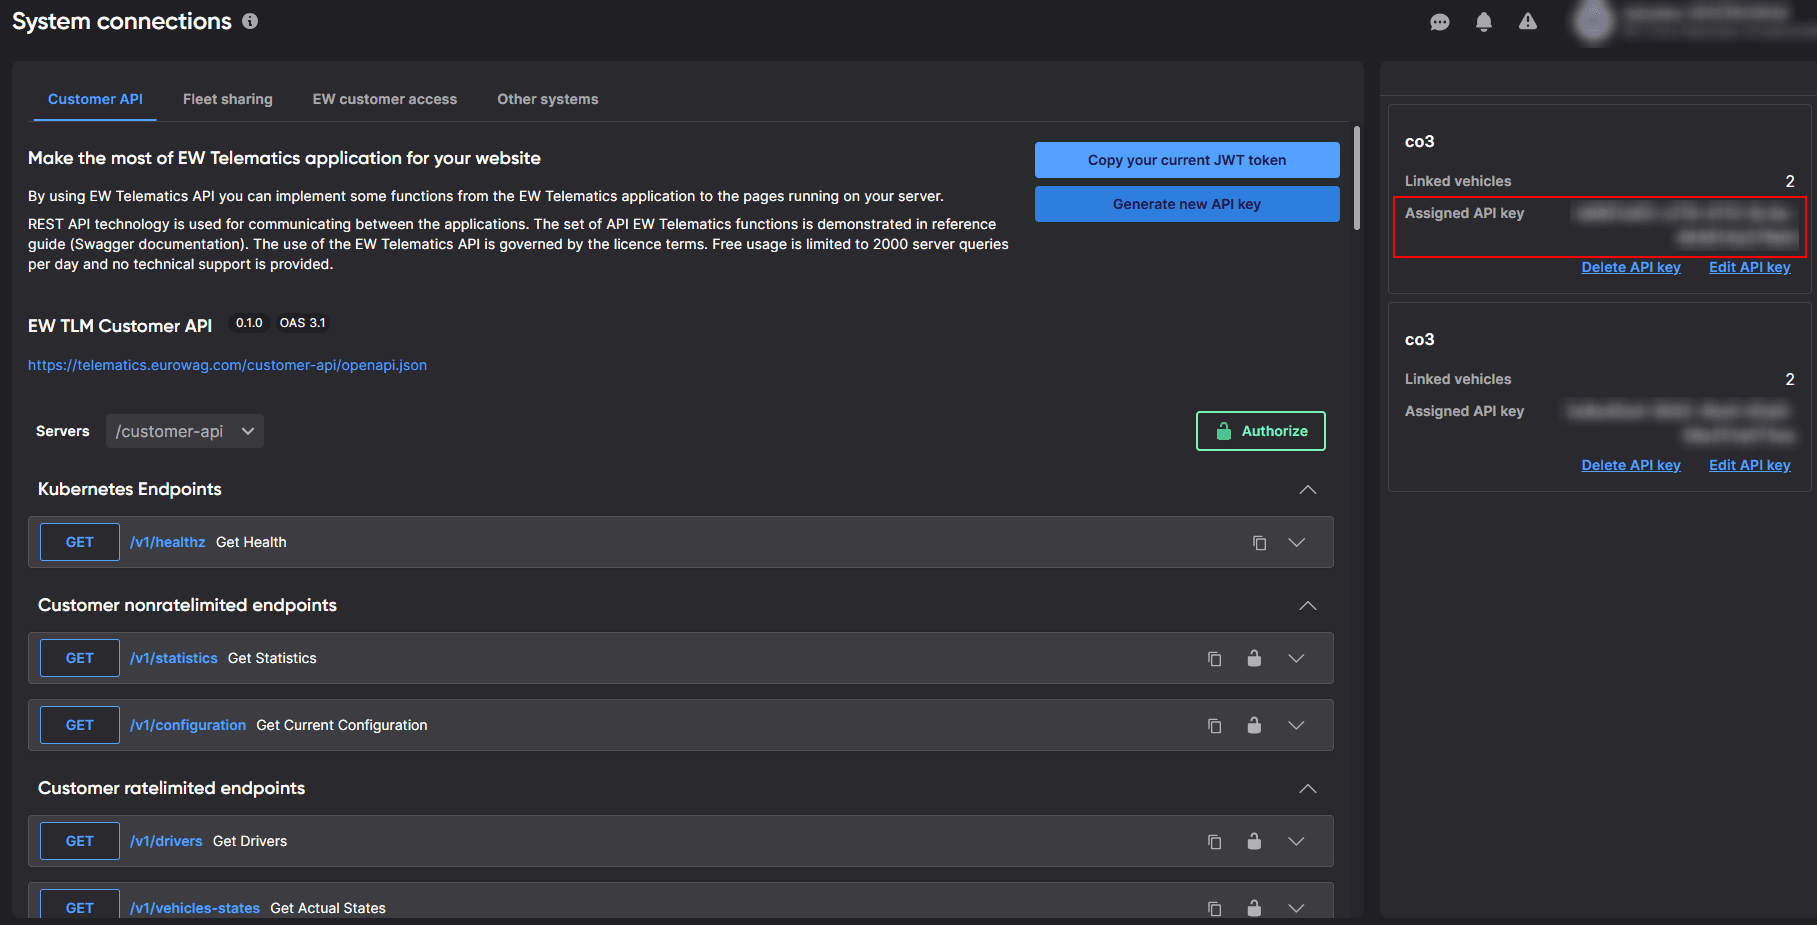
Task: Expand the /v1/statistics row chevron
Action: pos(1297,658)
